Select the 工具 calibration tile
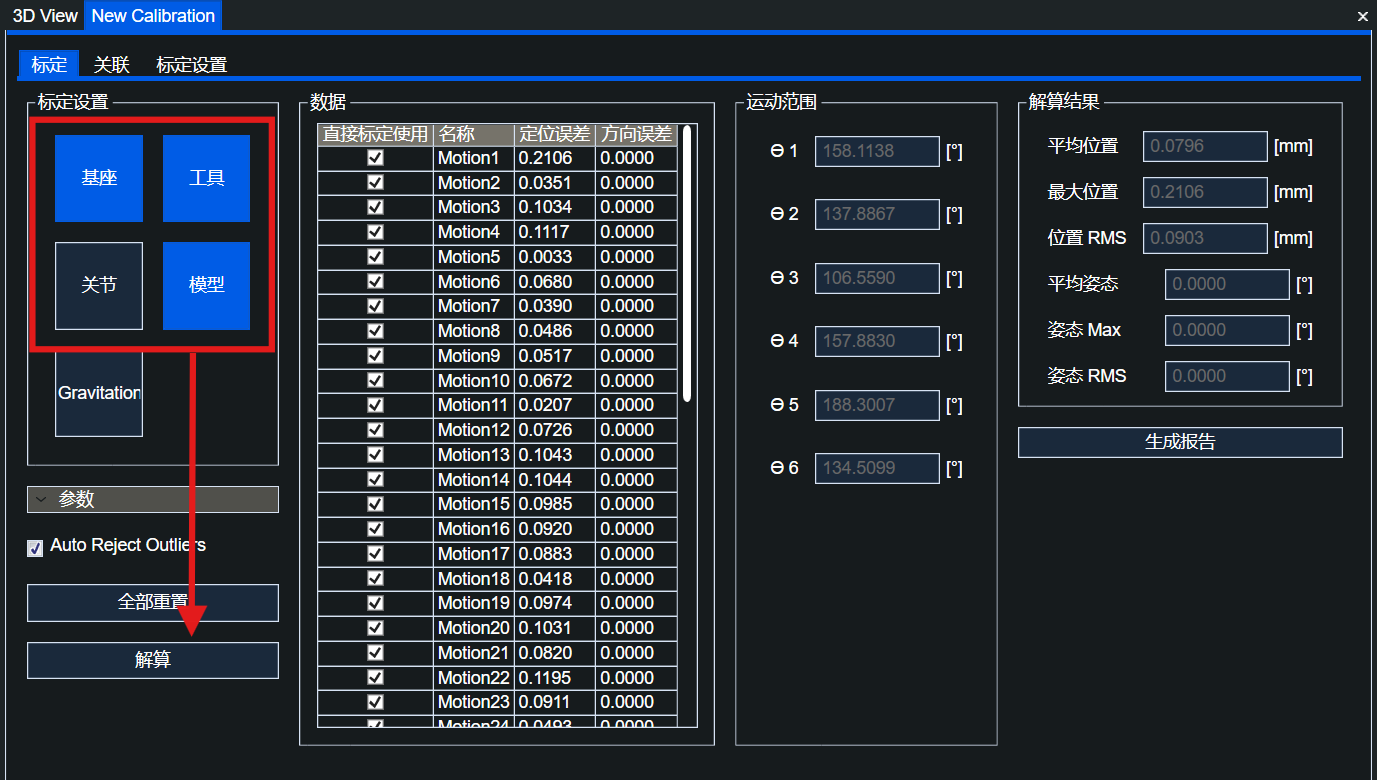The width and height of the screenshot is (1377, 780). [206, 178]
